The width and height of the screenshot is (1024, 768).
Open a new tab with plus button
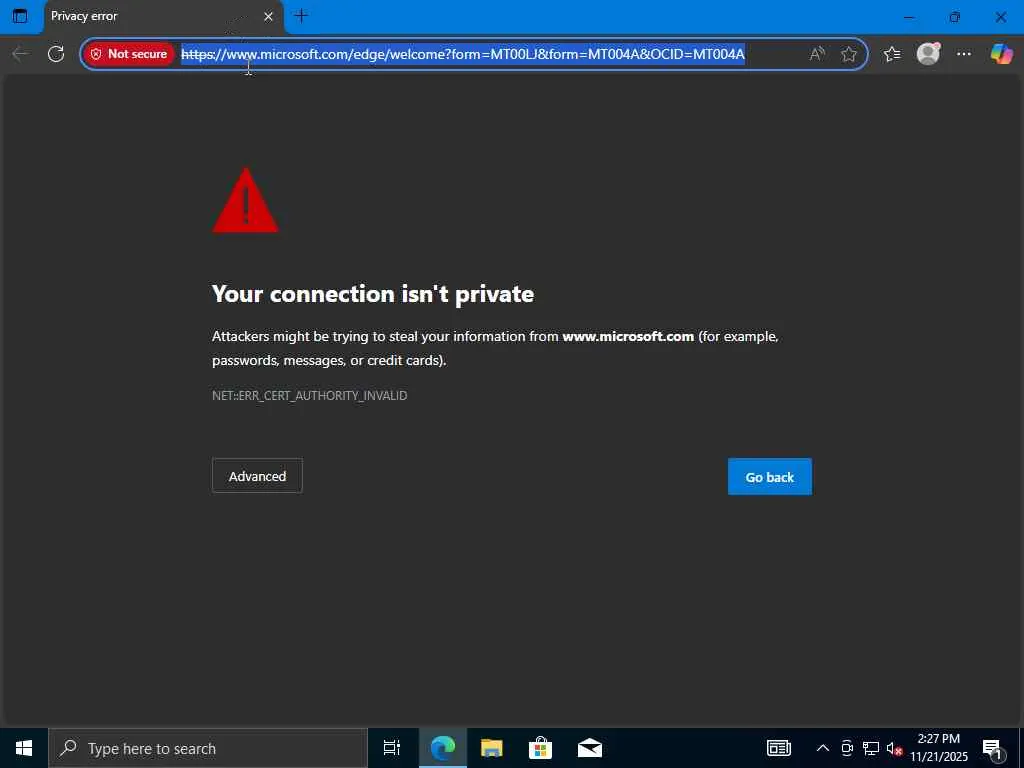301,16
